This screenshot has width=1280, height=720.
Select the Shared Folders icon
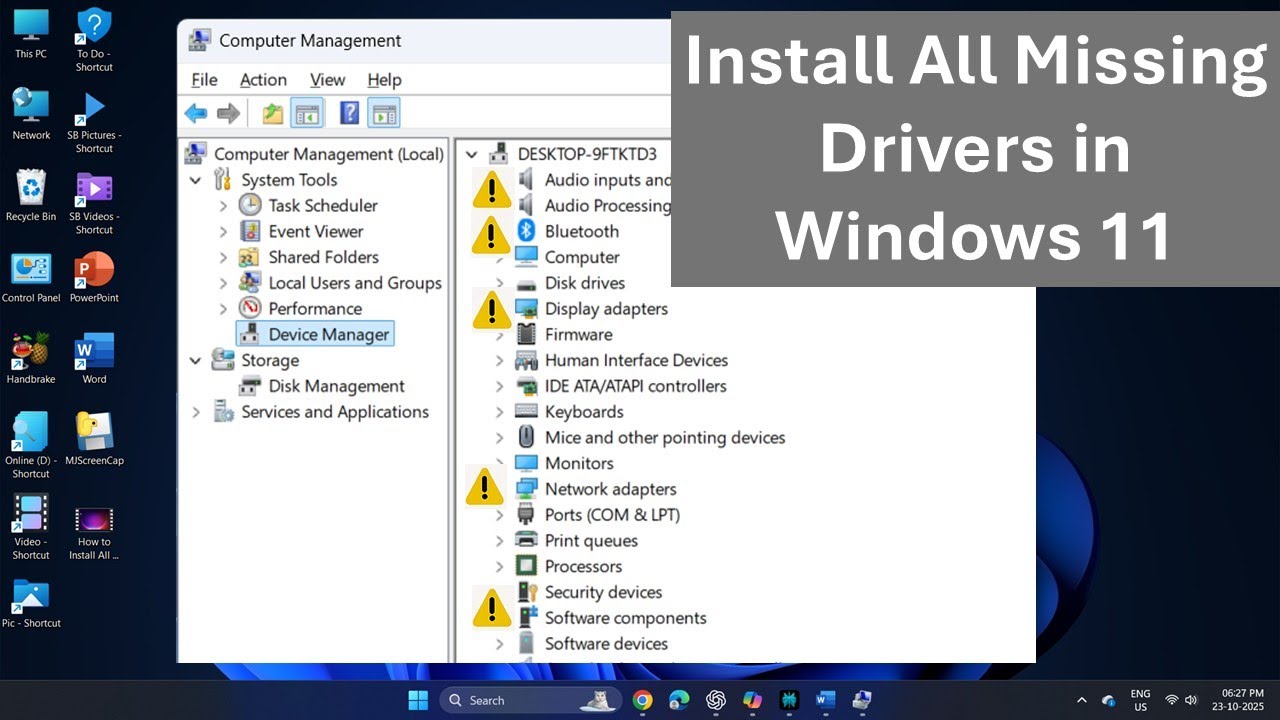250,257
